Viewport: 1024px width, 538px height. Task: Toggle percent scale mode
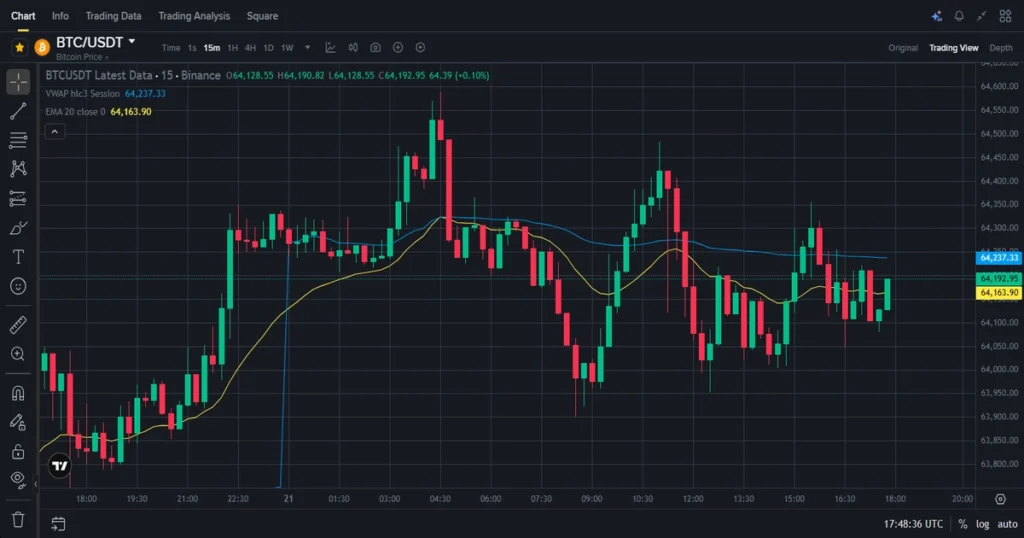[x=963, y=524]
